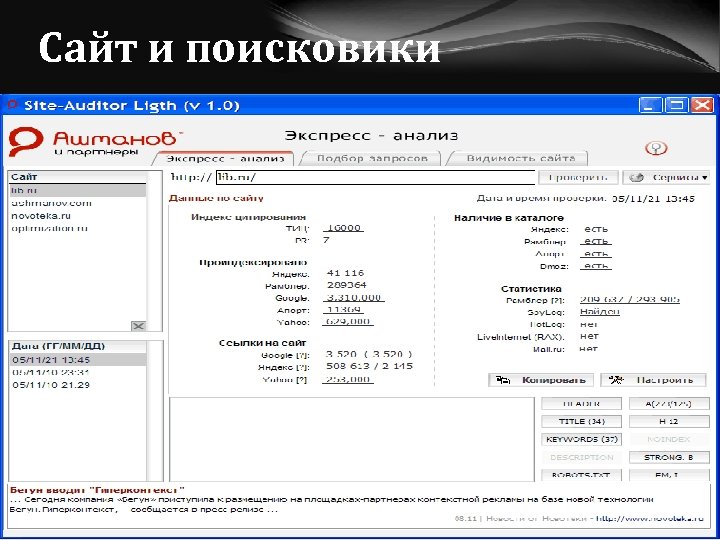Open SpyLog 'Найден' link
Screen dimensions: 720x540
[x=600, y=312]
